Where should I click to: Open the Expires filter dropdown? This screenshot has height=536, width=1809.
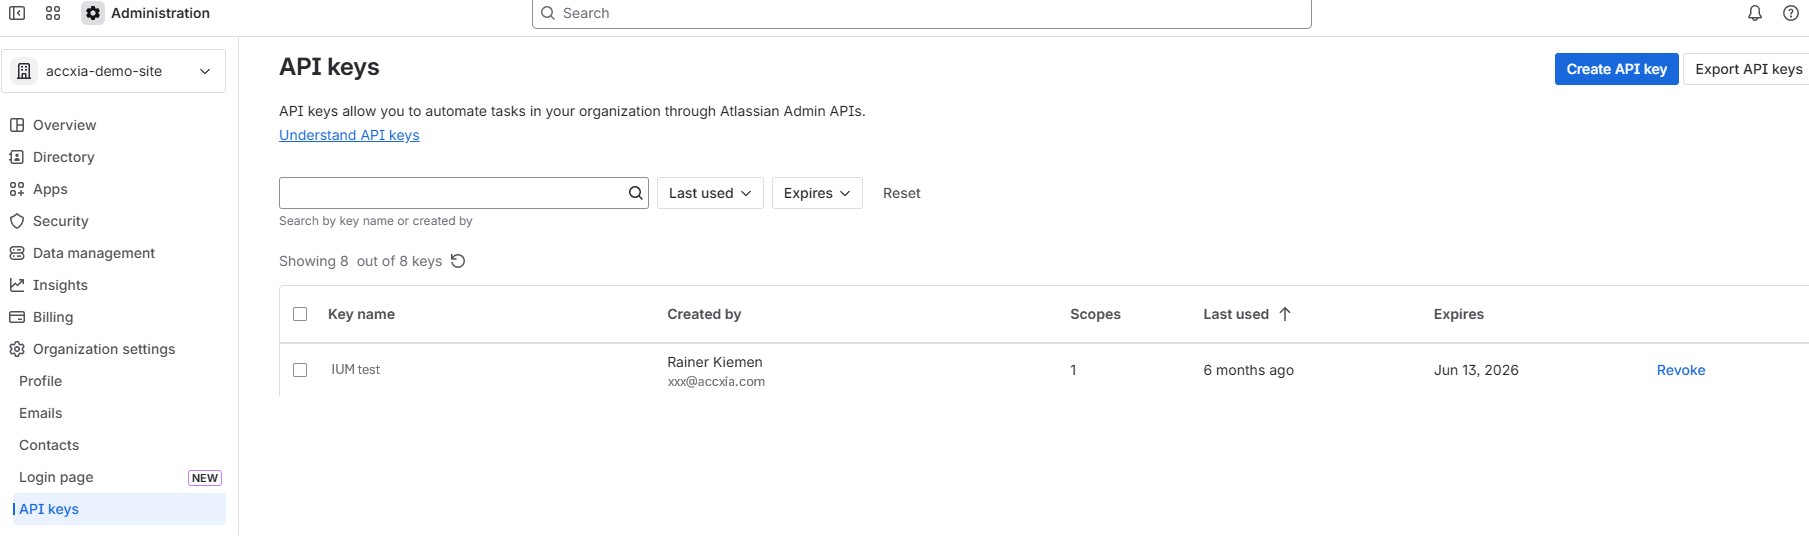(x=817, y=193)
